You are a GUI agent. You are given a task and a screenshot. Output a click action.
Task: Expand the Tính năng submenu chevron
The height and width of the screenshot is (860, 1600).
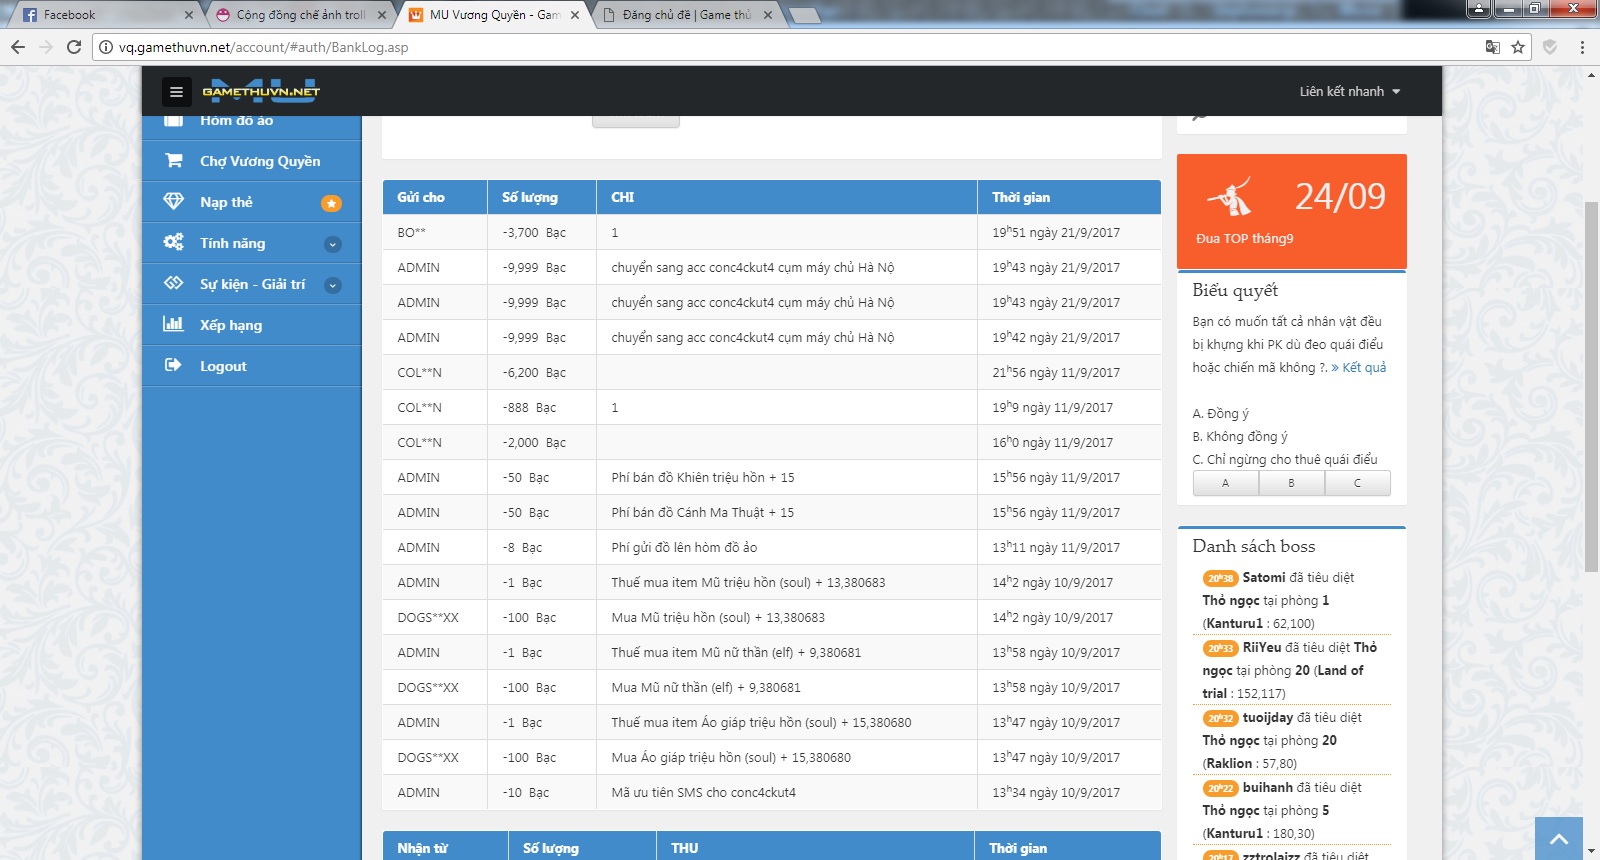point(333,244)
